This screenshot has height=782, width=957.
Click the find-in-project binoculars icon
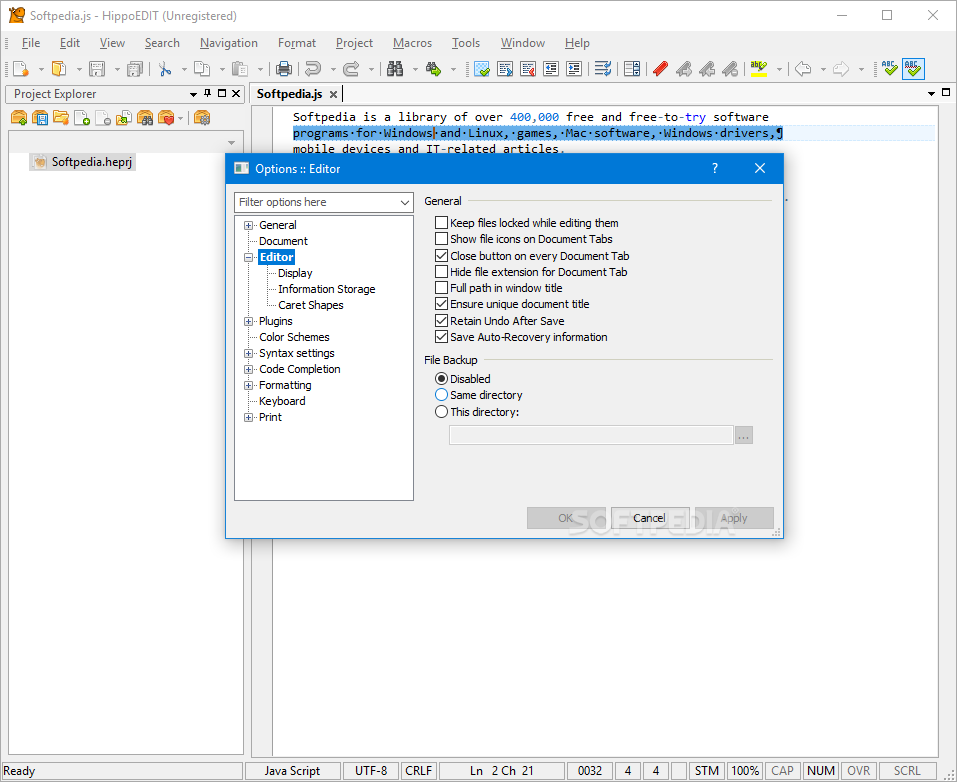145,118
